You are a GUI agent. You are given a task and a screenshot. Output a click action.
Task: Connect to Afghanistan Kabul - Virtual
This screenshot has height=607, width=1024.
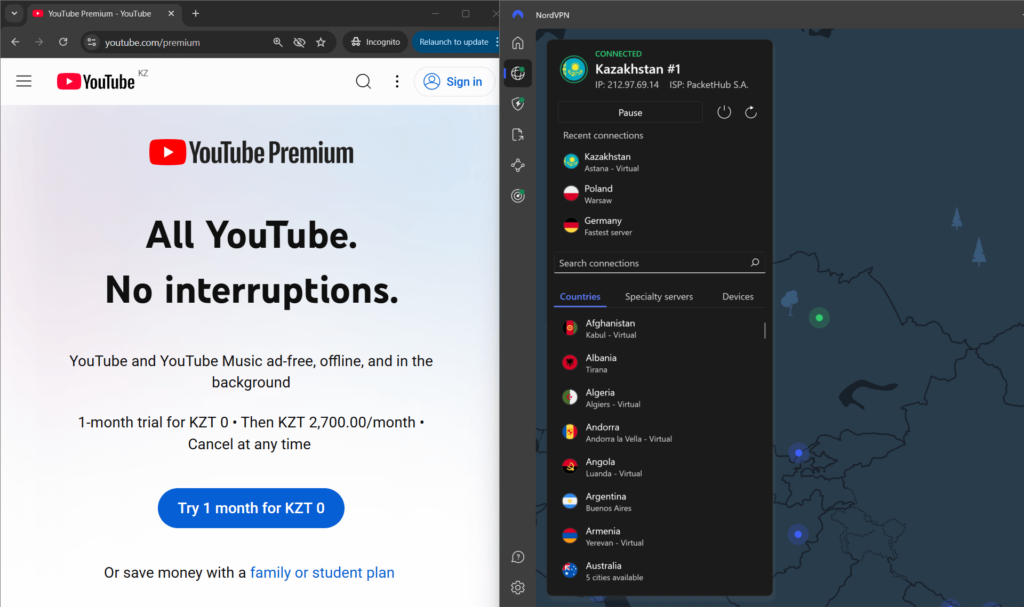click(x=658, y=329)
